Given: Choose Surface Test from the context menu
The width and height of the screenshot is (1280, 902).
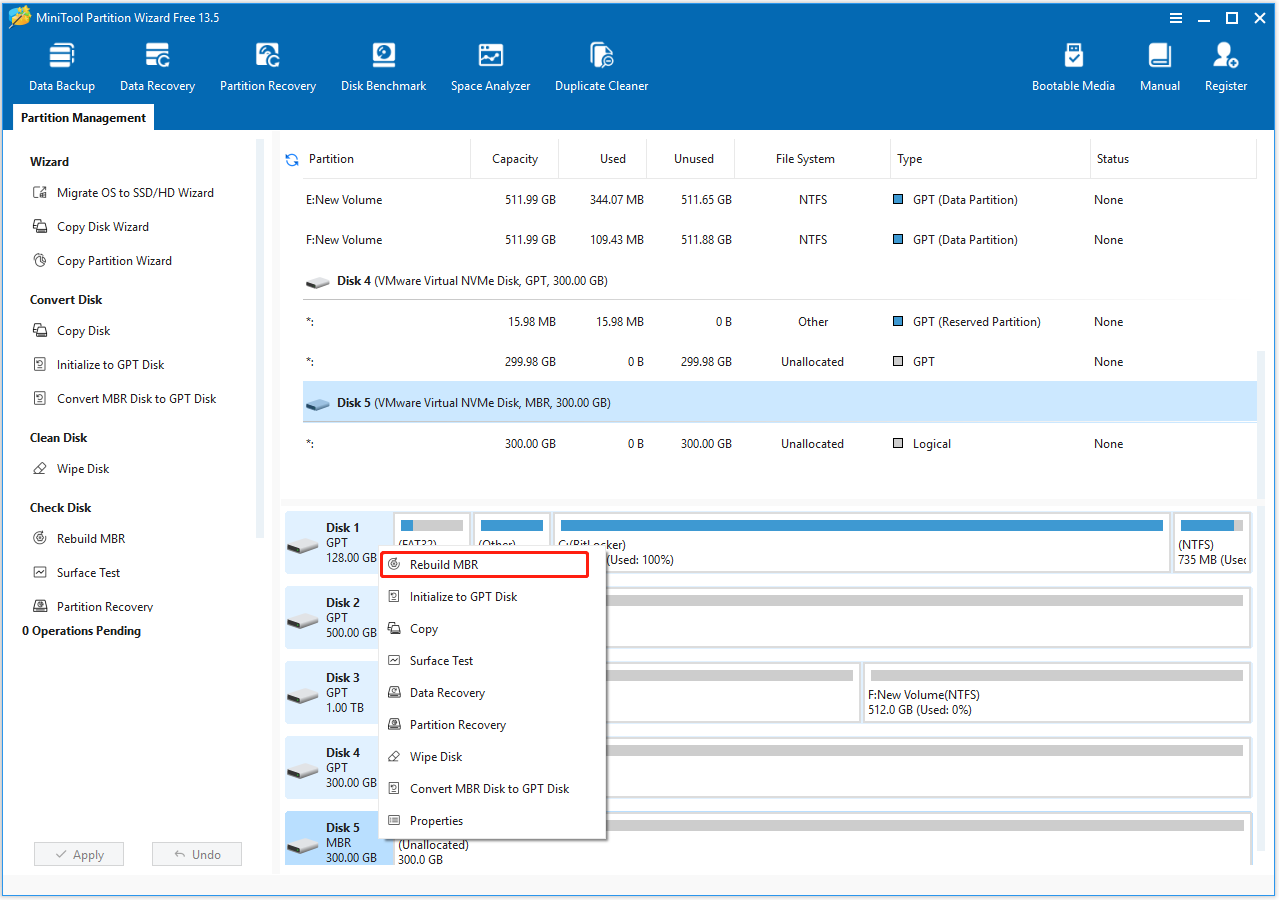Looking at the screenshot, I should pos(441,661).
